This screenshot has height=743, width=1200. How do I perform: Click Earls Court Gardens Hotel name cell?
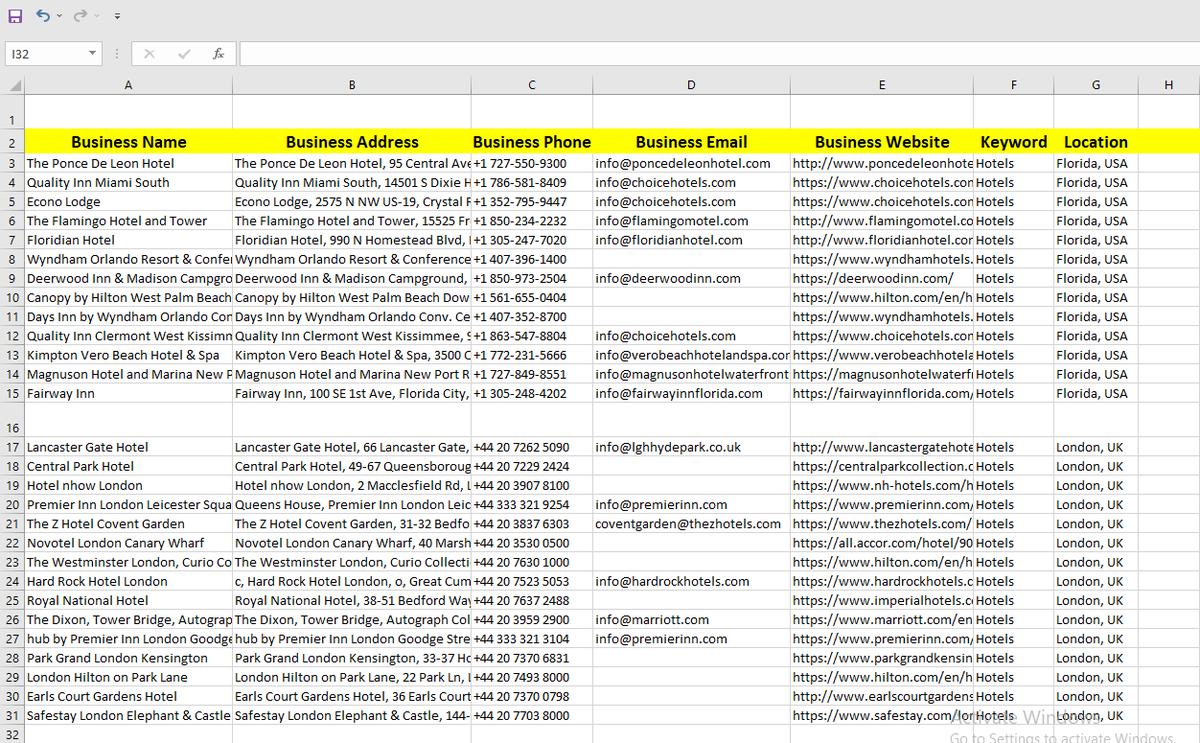tap(128, 696)
